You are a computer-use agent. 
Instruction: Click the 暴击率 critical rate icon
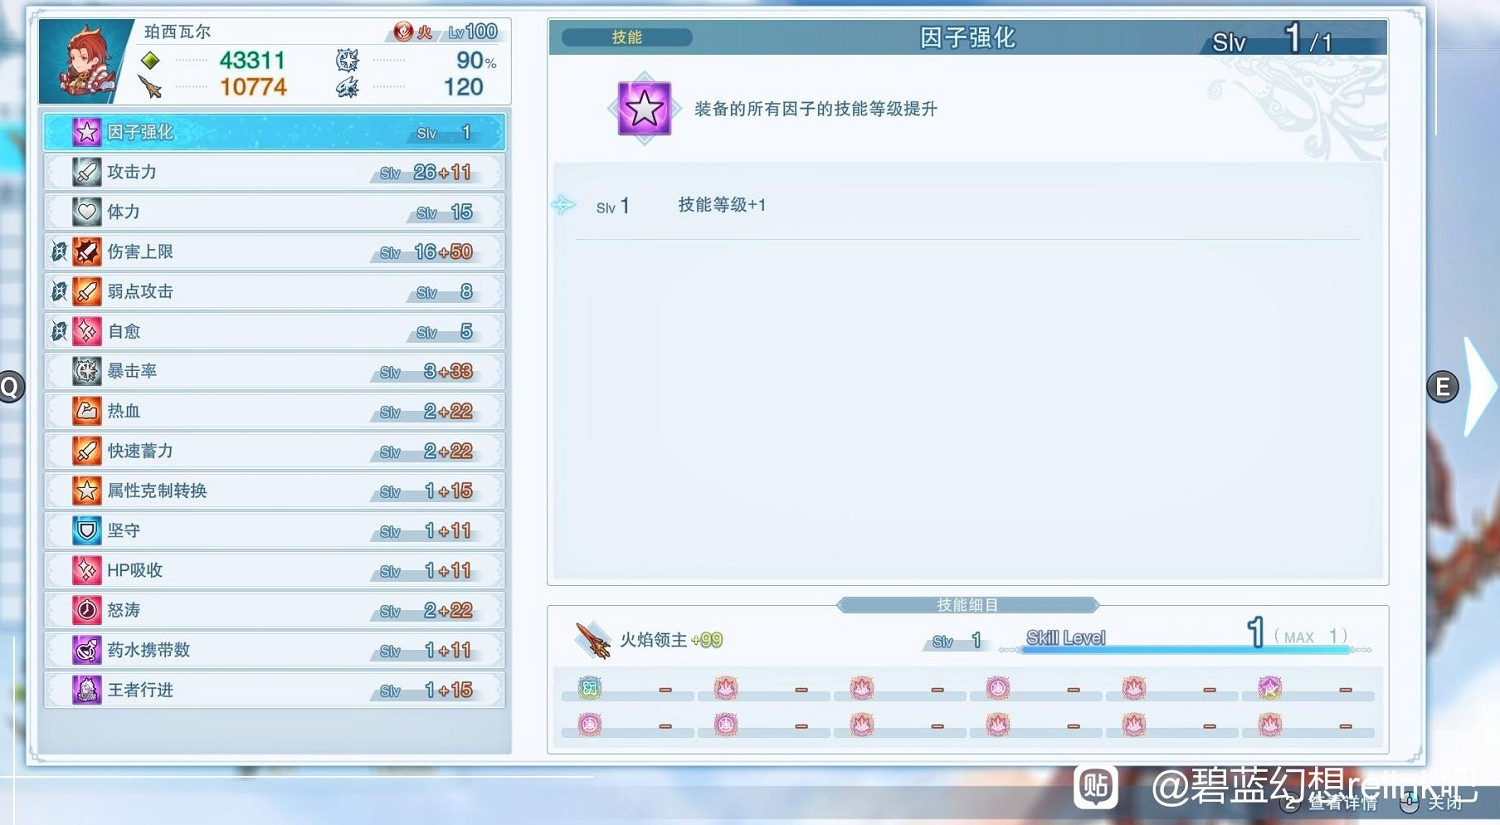coord(86,371)
